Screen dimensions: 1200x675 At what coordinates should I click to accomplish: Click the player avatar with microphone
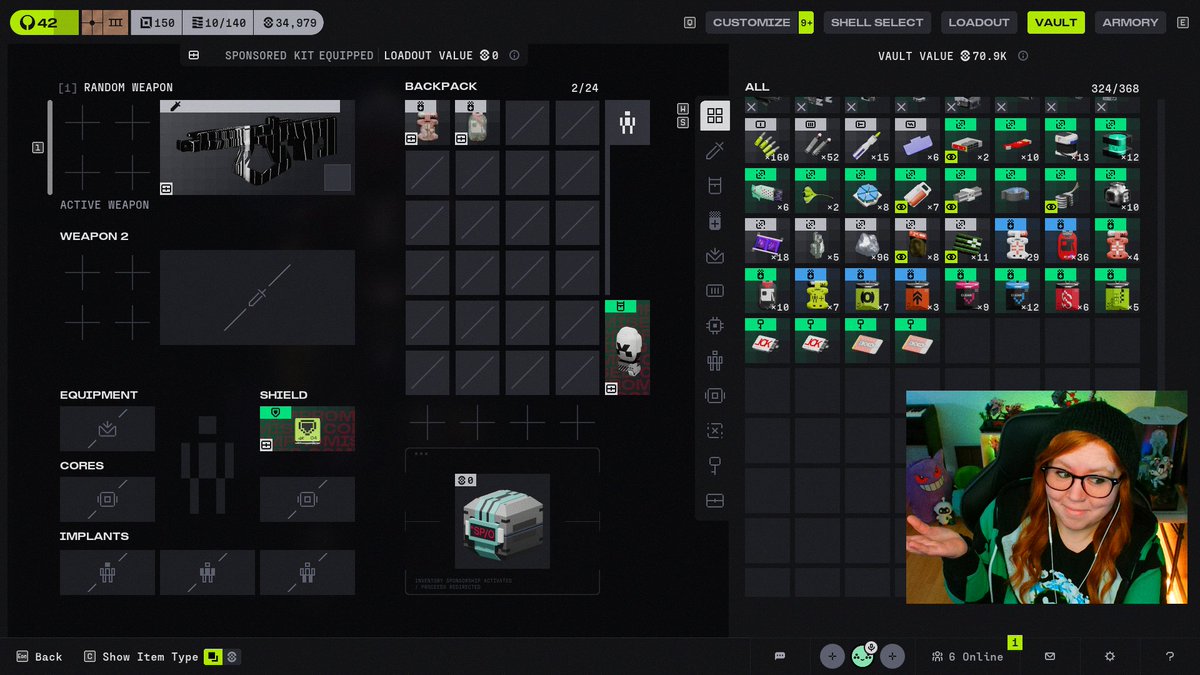pyautogui.click(x=863, y=656)
